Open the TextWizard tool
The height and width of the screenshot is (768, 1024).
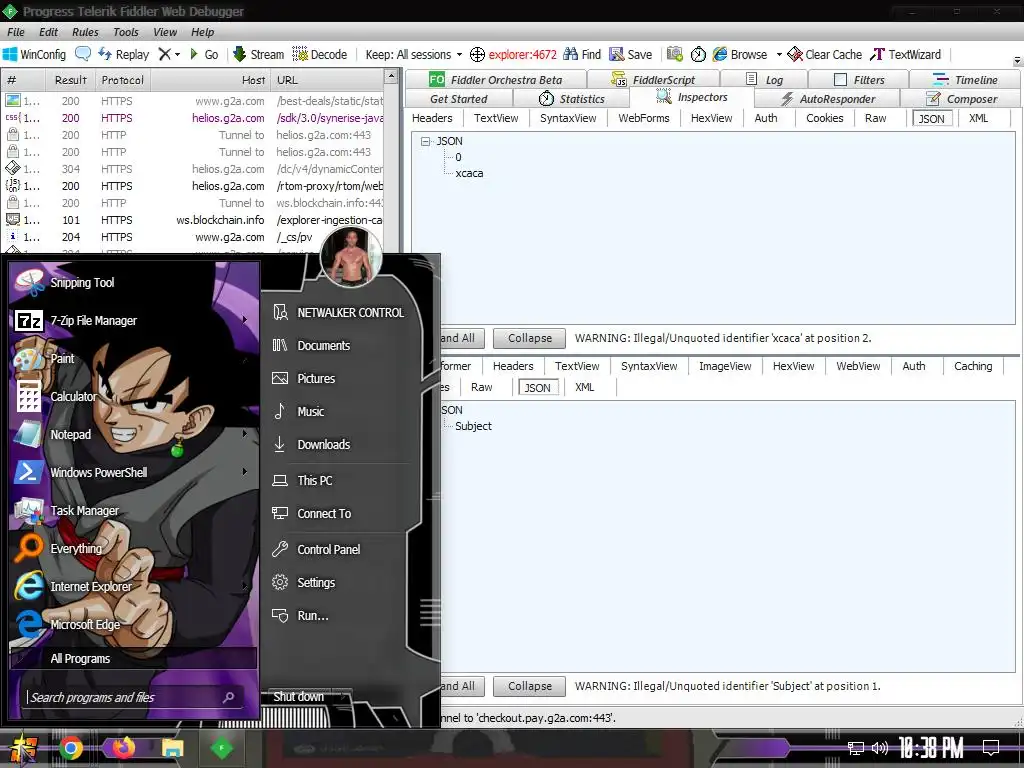click(906, 54)
